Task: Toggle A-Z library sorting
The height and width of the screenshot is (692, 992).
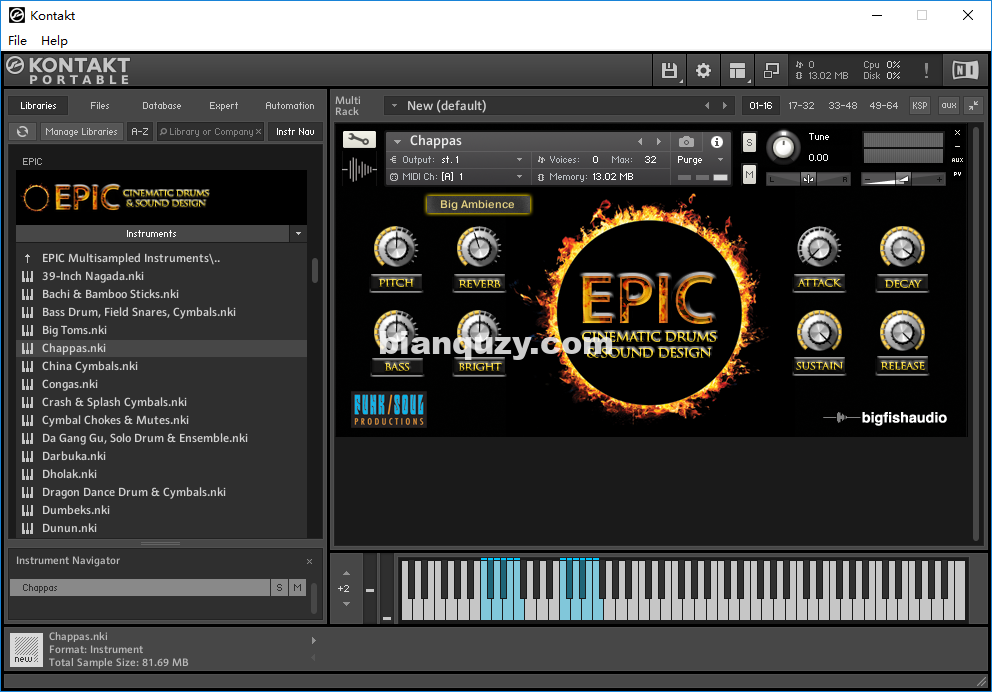Action: 140,132
